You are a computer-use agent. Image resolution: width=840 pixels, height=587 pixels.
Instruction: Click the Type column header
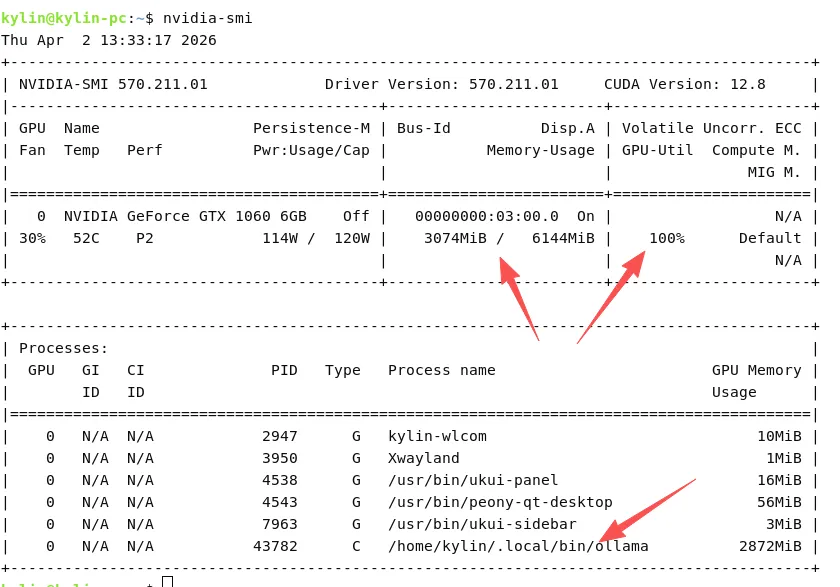click(343, 371)
